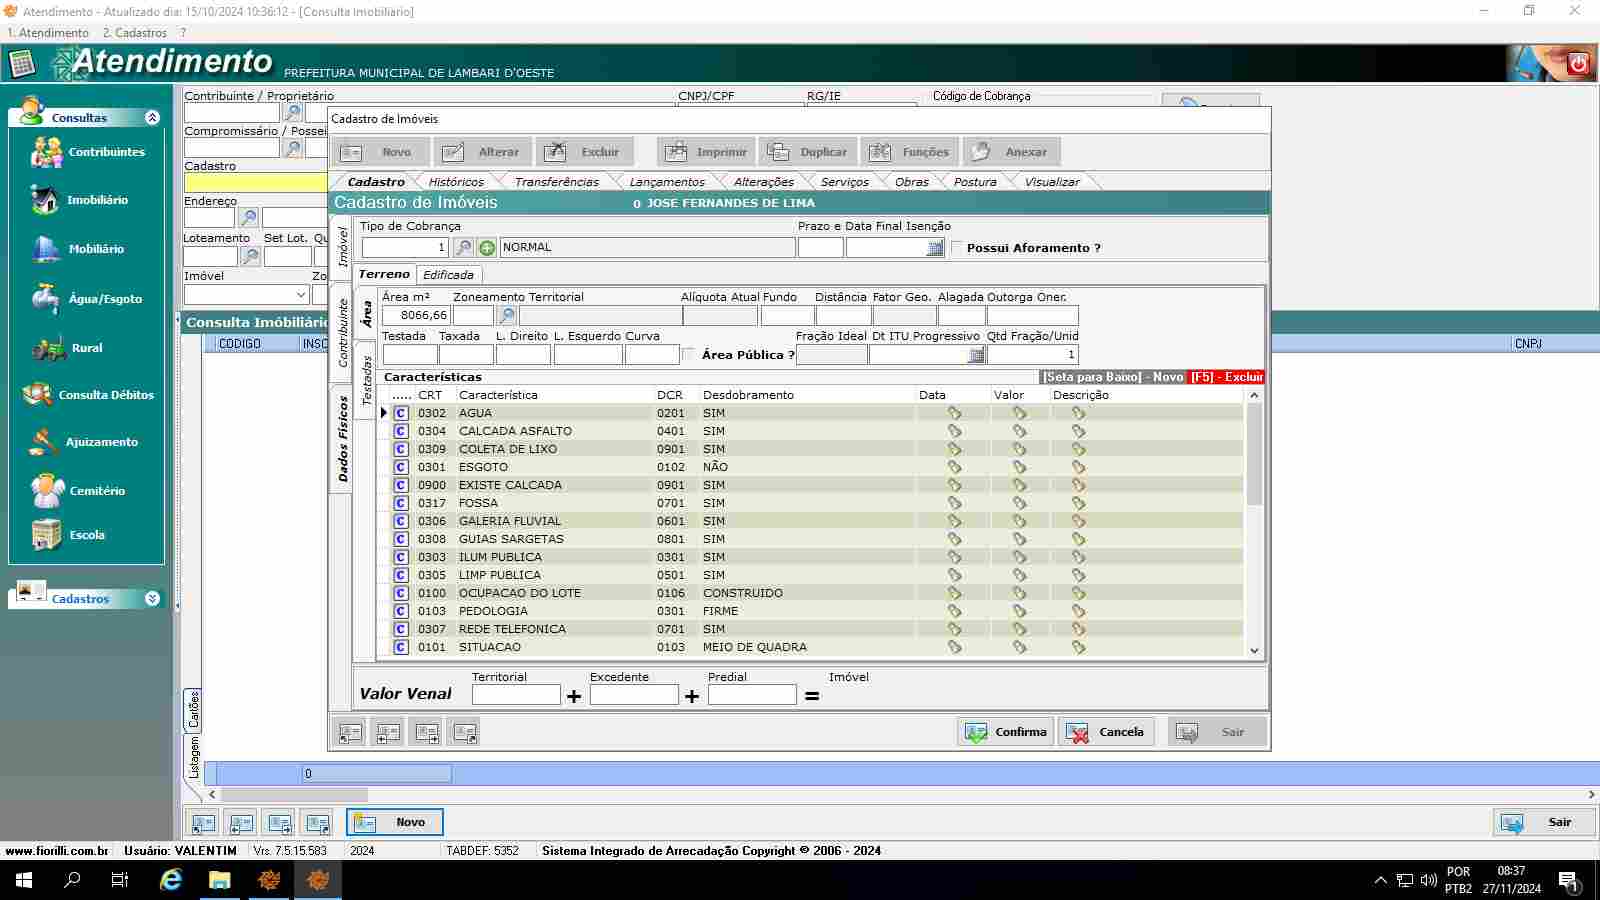The height and width of the screenshot is (900, 1600).
Task: Open the Imóvel dropdown list
Action: tap(300, 295)
